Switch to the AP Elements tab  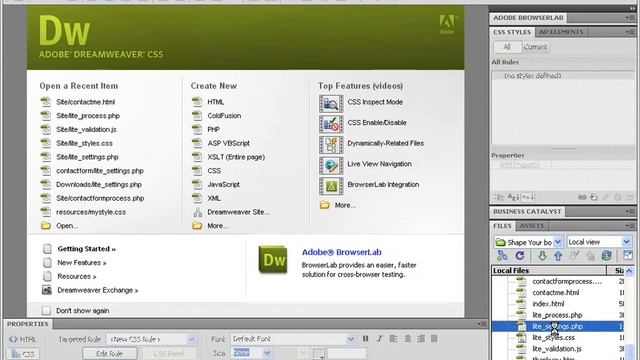point(561,32)
